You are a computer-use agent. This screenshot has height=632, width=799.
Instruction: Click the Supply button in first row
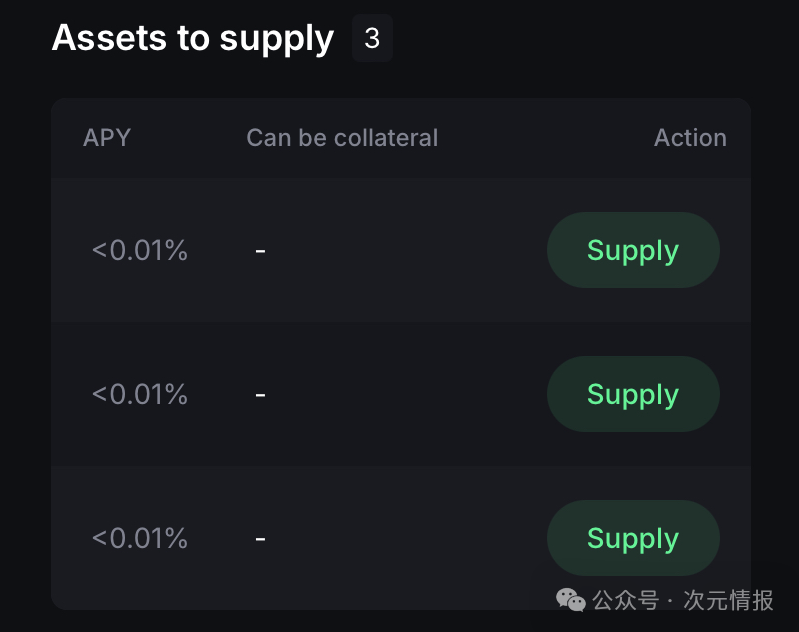pyautogui.click(x=633, y=250)
